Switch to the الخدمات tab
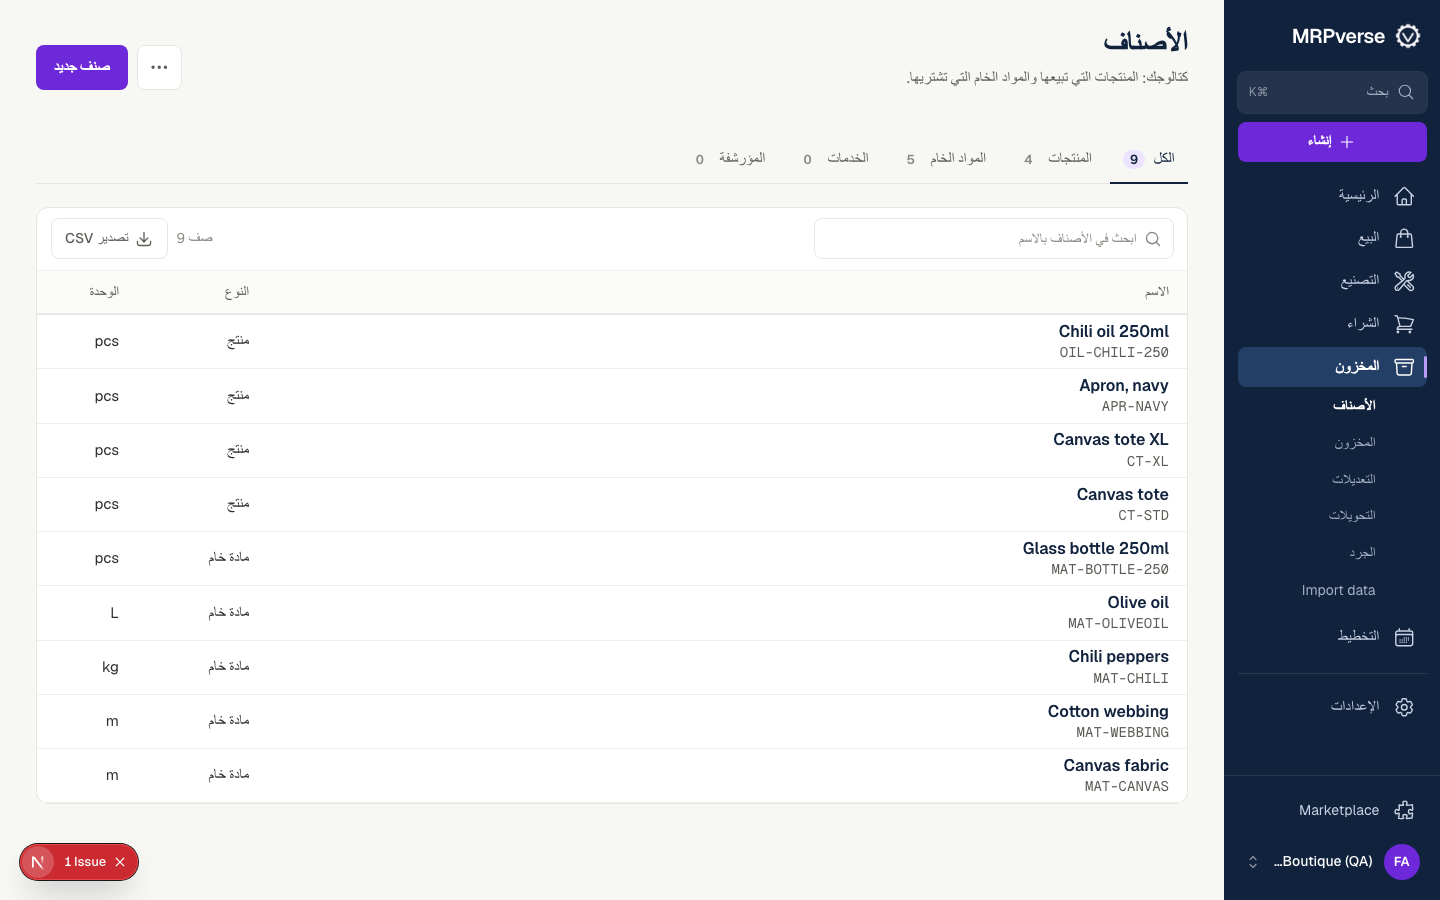Viewport: 1440px width, 900px height. (x=836, y=159)
